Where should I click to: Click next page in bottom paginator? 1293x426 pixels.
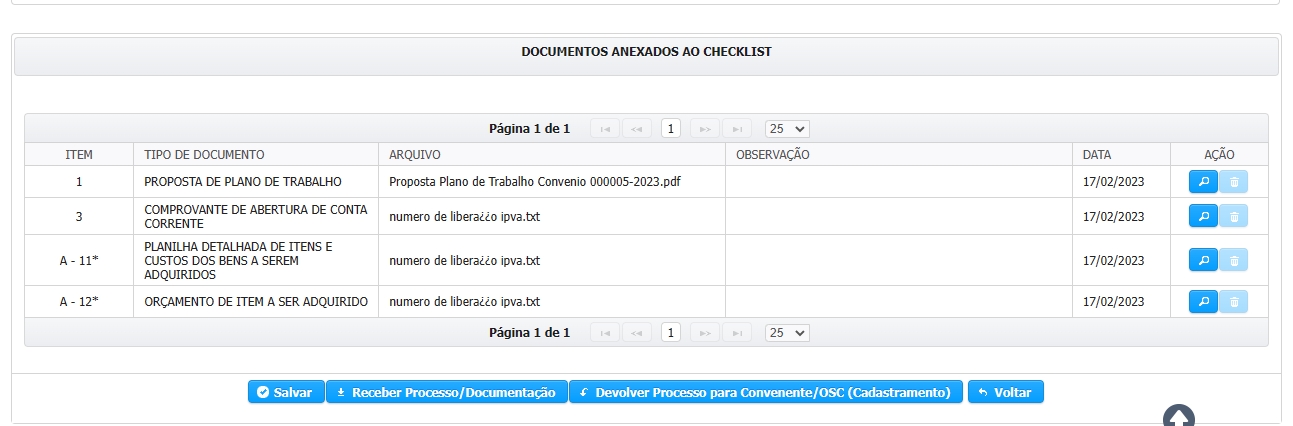coord(704,332)
